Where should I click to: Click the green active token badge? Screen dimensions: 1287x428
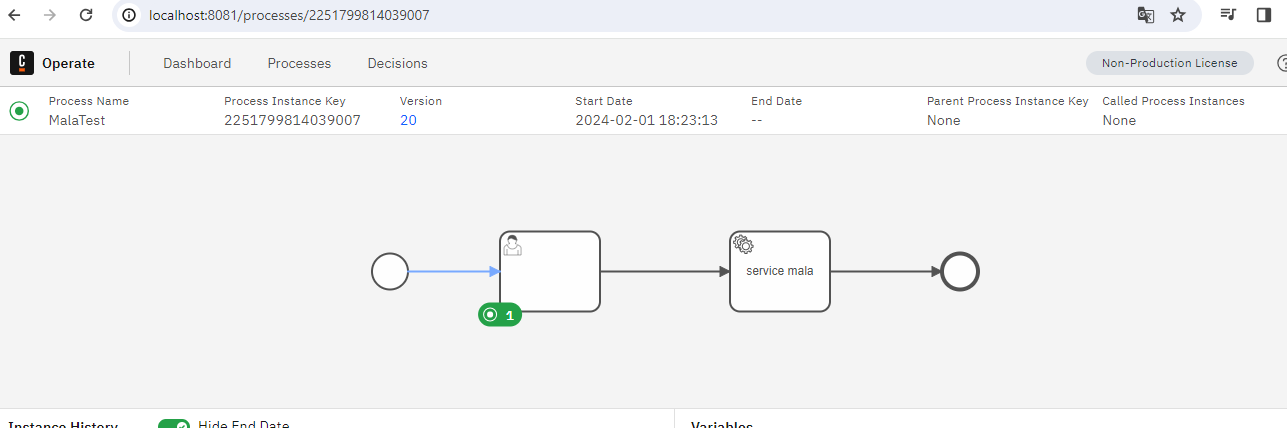pos(500,314)
